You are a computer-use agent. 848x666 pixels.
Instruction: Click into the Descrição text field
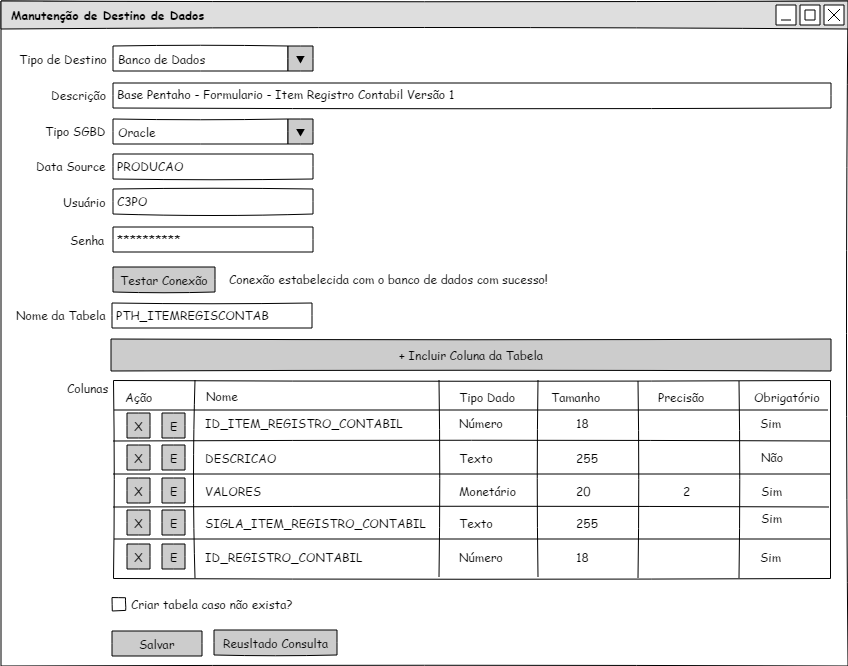(471, 95)
